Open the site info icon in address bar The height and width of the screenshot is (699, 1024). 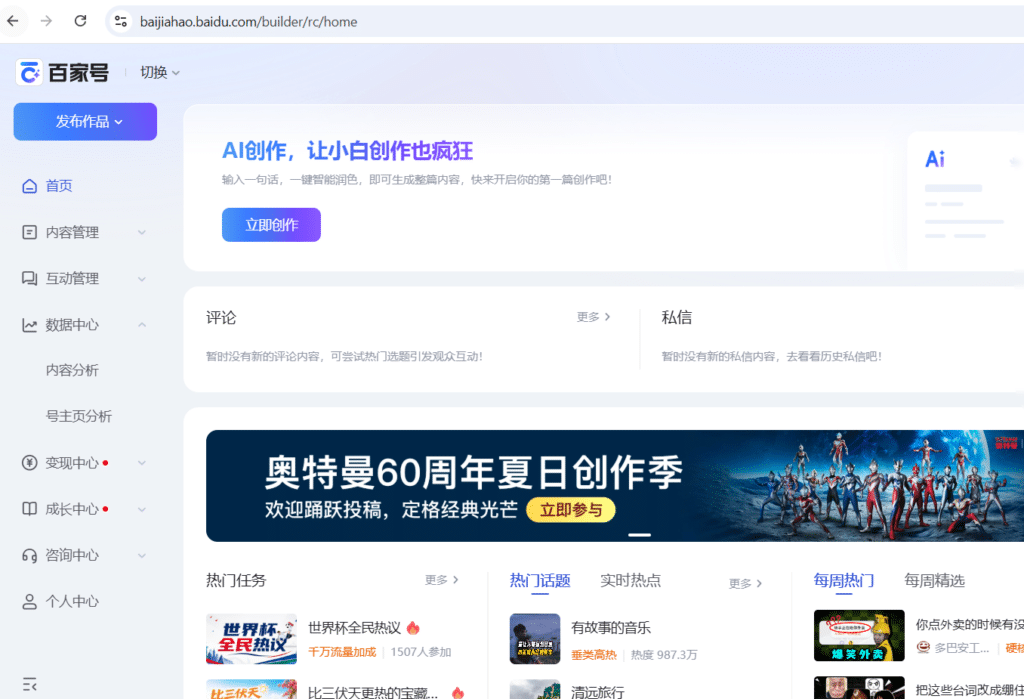click(x=121, y=22)
